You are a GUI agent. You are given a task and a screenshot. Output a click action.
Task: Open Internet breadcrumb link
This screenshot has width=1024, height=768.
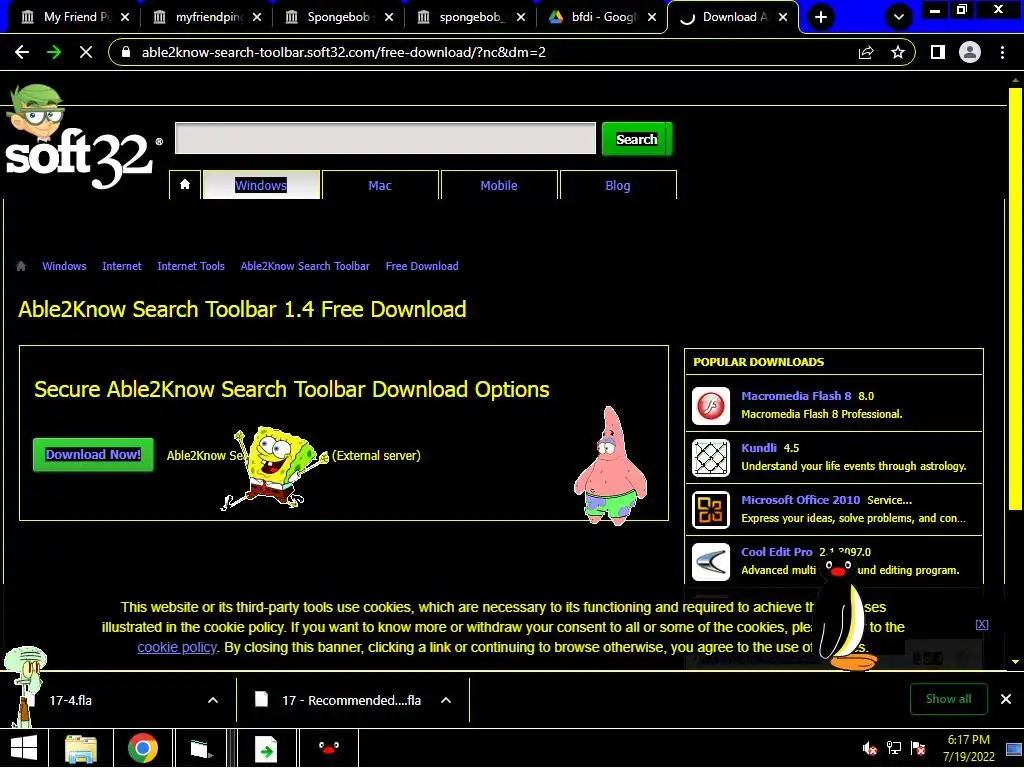click(x=121, y=266)
